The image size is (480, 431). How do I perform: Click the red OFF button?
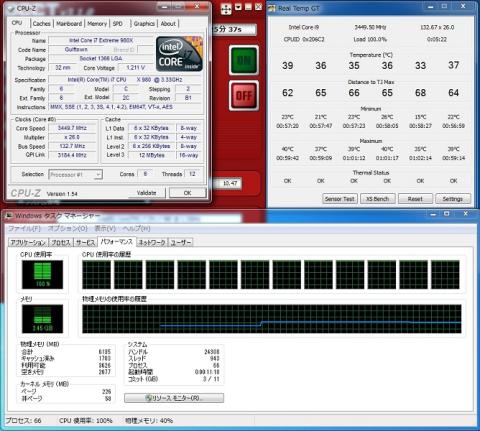(244, 96)
